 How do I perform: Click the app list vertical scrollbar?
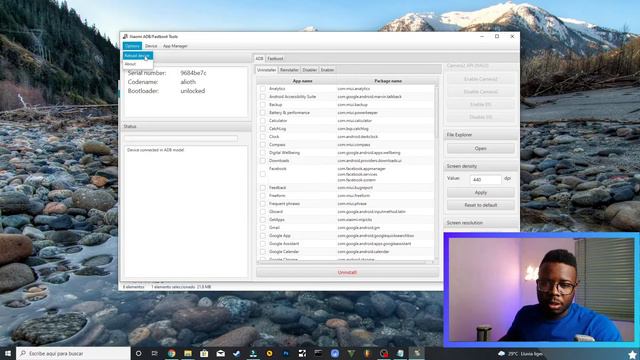tap(436, 112)
